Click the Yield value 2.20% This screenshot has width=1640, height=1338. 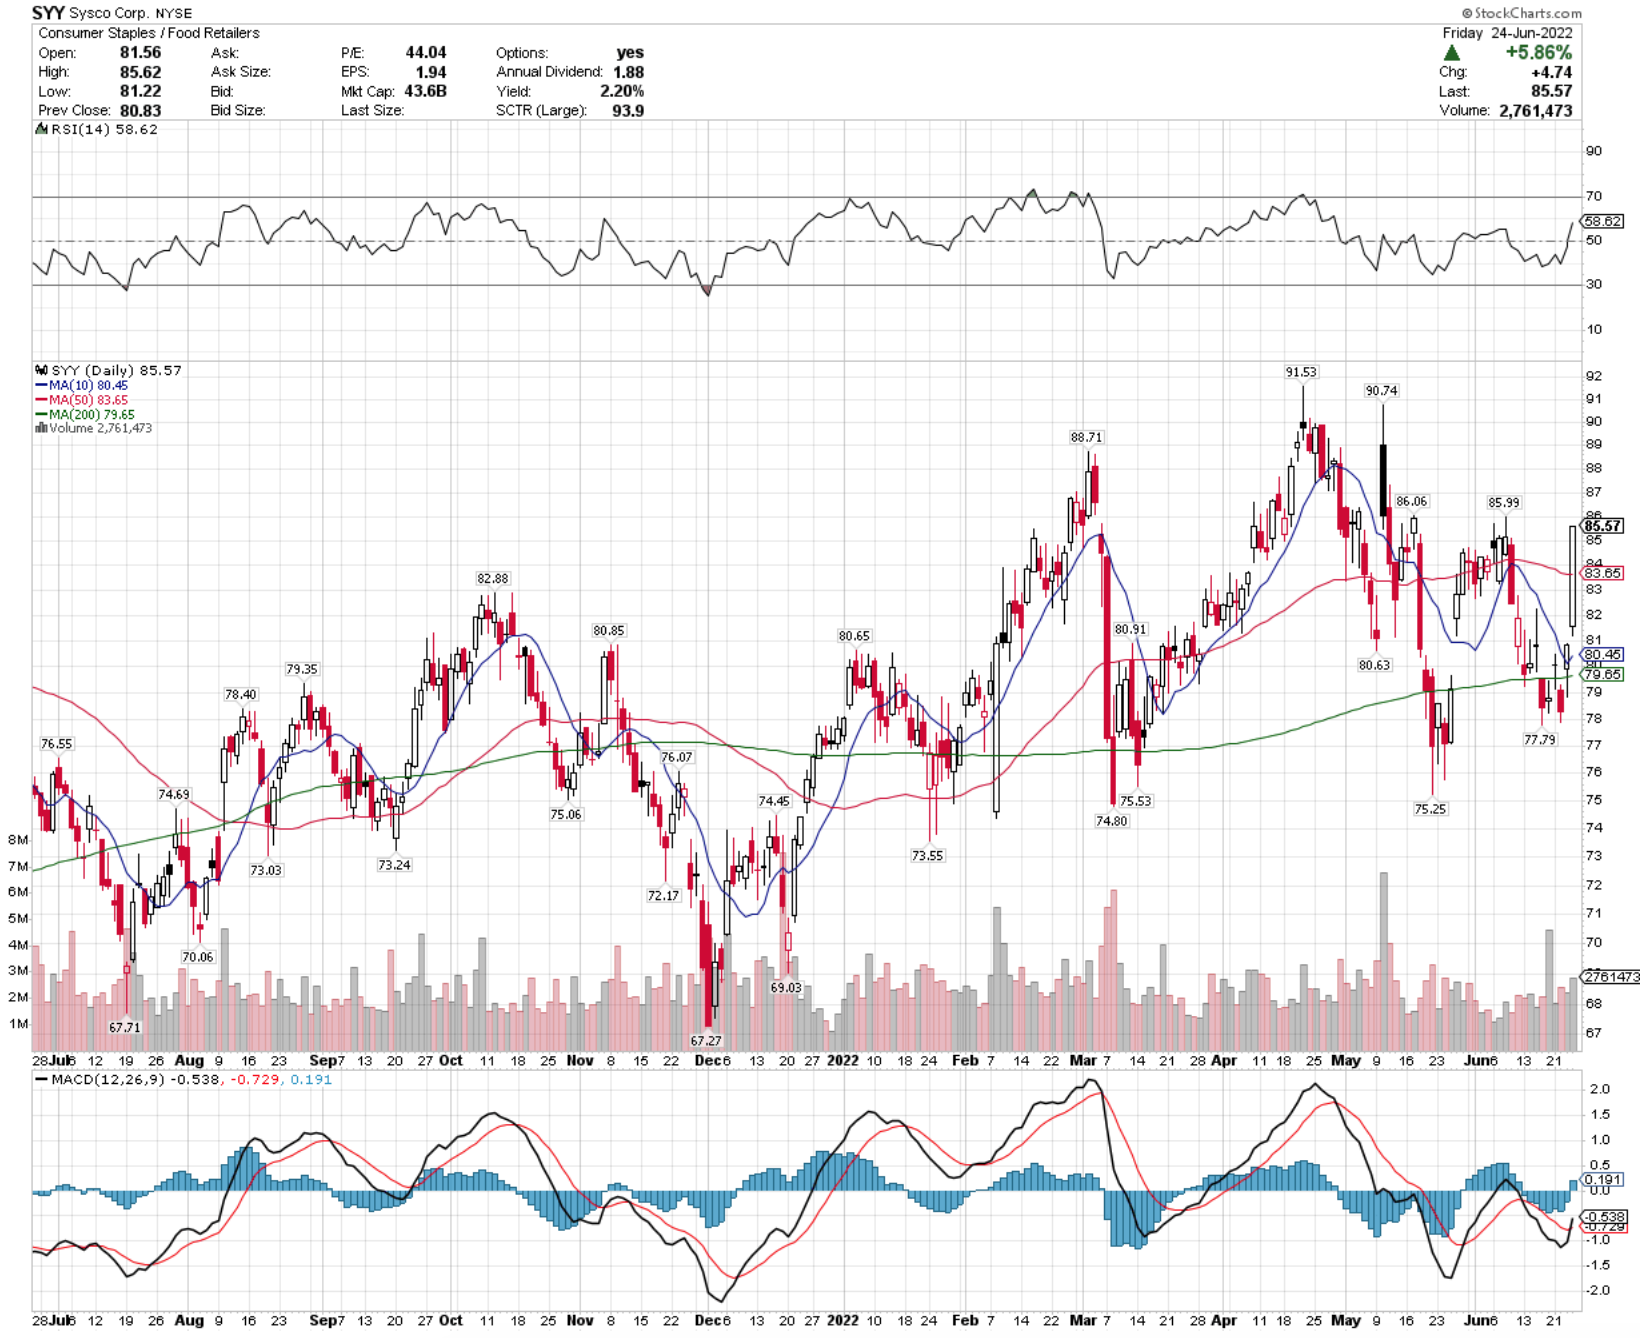[x=622, y=91]
